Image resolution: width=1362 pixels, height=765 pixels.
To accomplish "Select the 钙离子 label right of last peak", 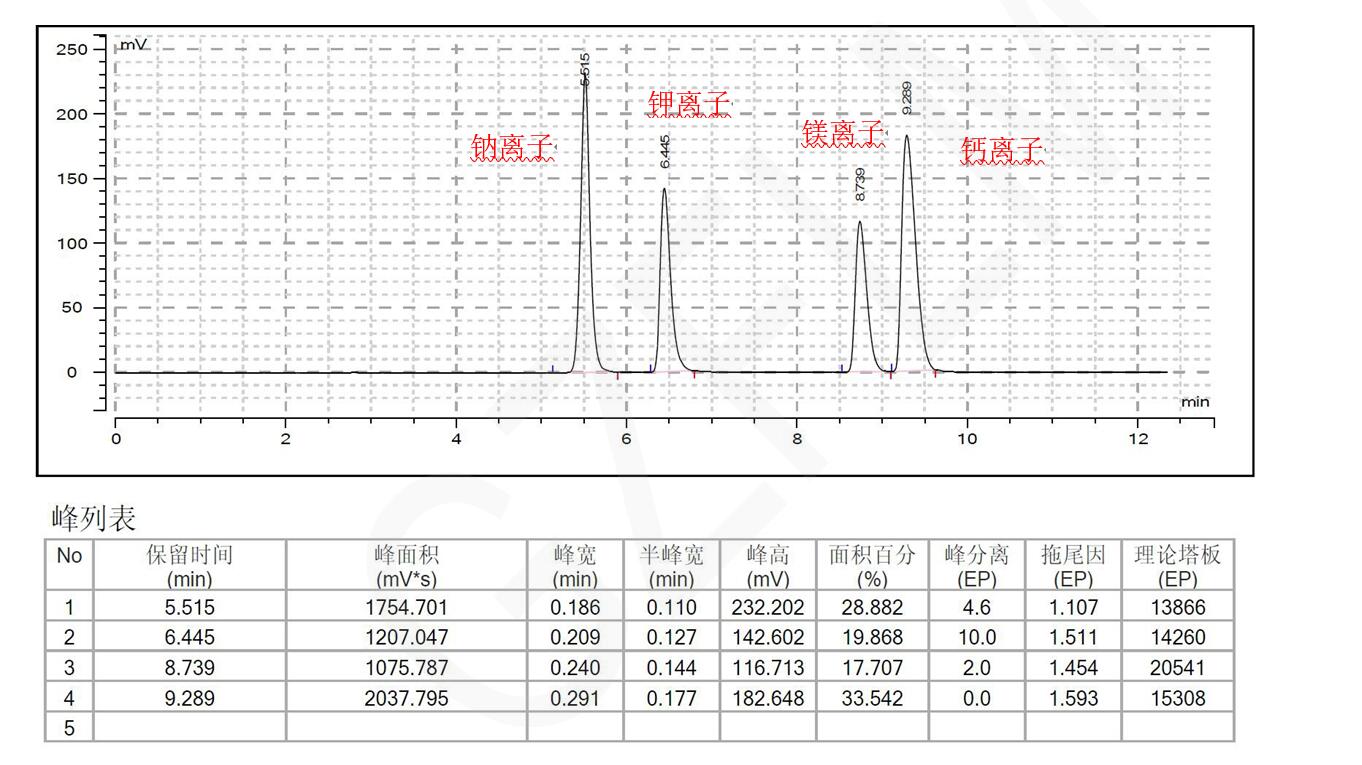I will coord(1002,151).
